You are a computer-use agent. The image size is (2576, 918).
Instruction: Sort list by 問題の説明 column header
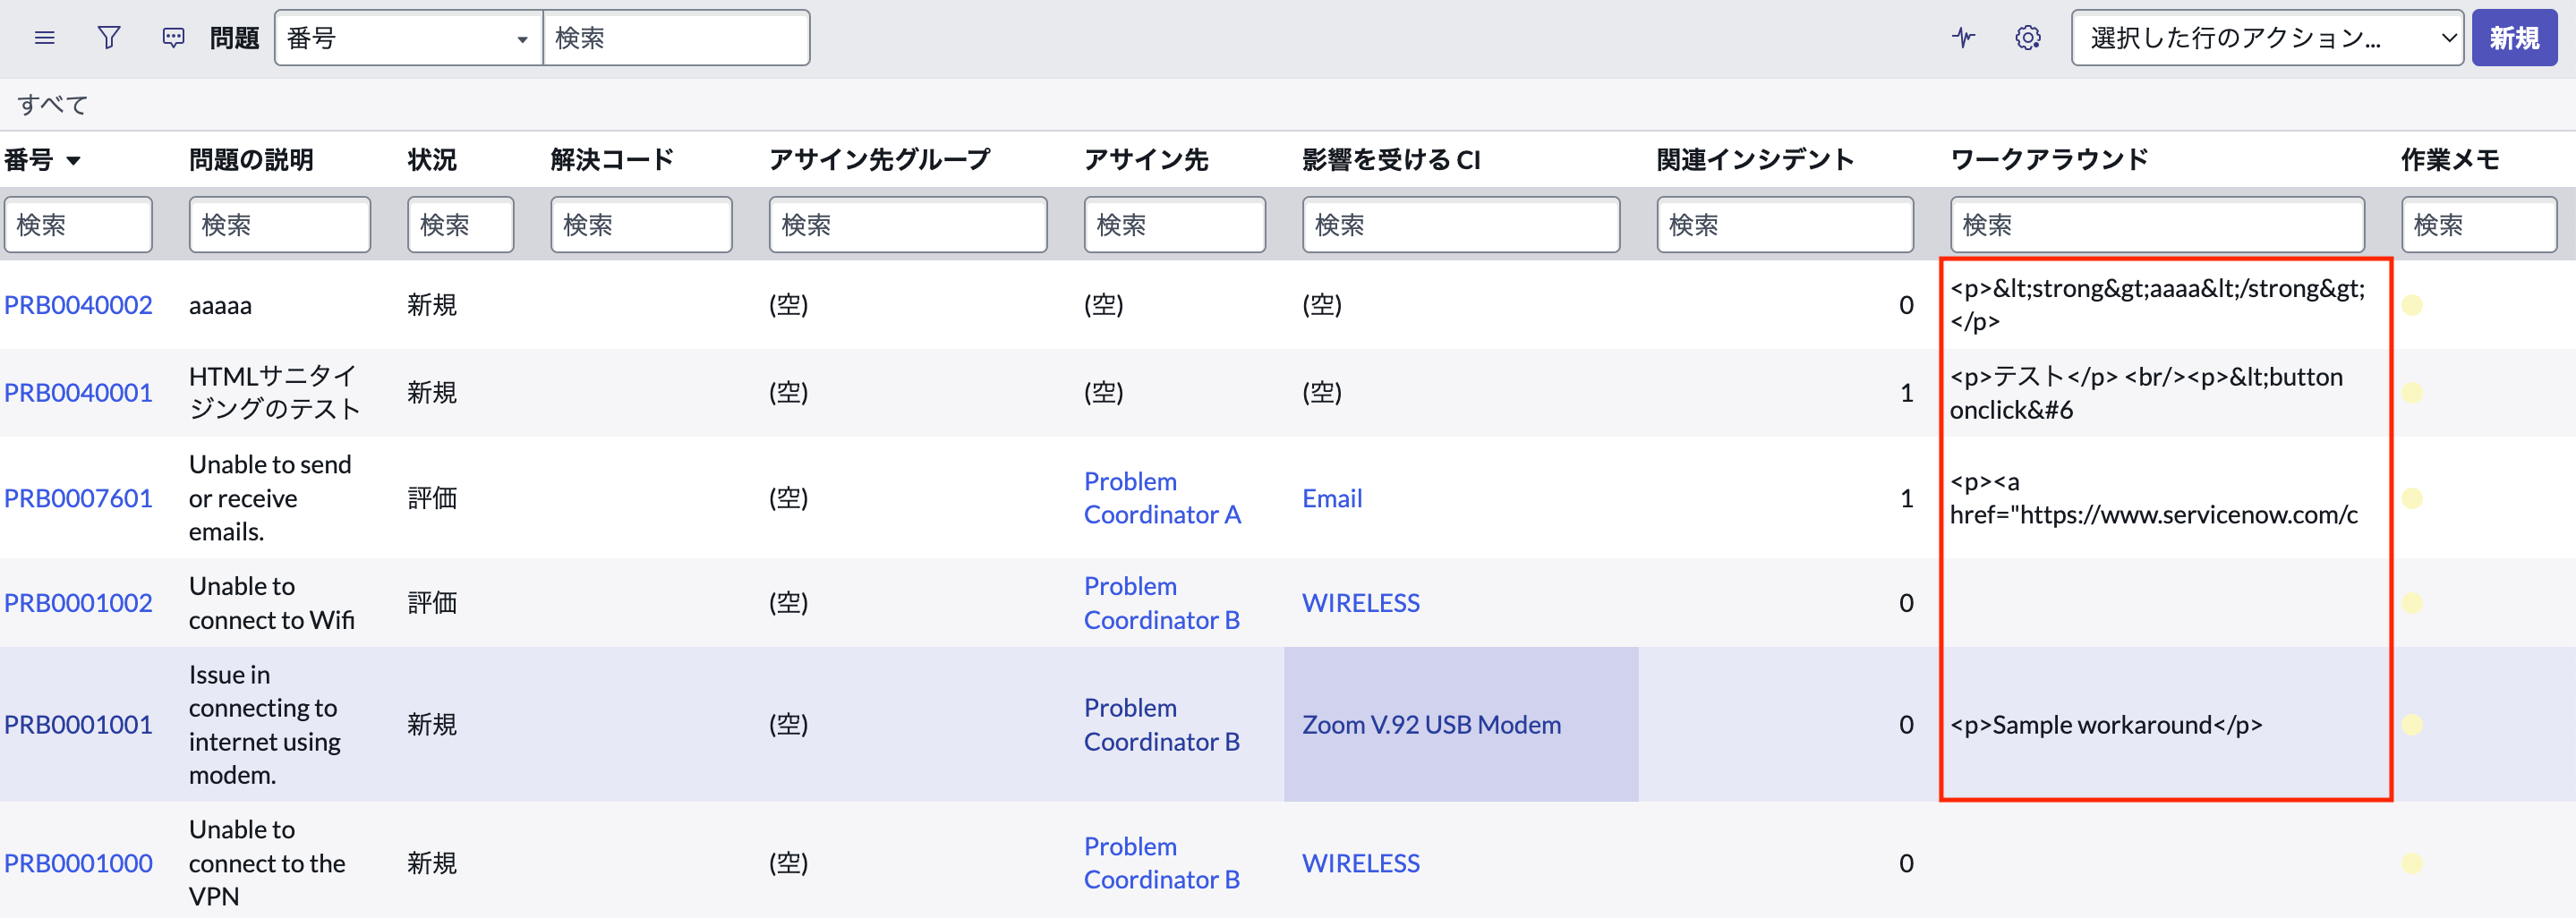tap(250, 159)
